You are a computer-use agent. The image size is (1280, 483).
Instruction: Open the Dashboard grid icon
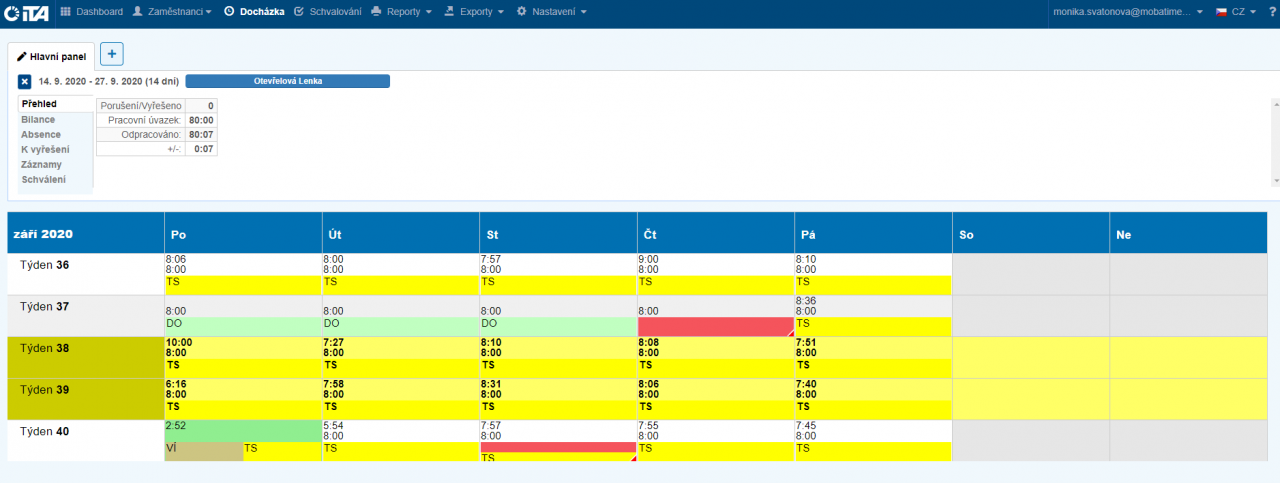click(x=66, y=12)
